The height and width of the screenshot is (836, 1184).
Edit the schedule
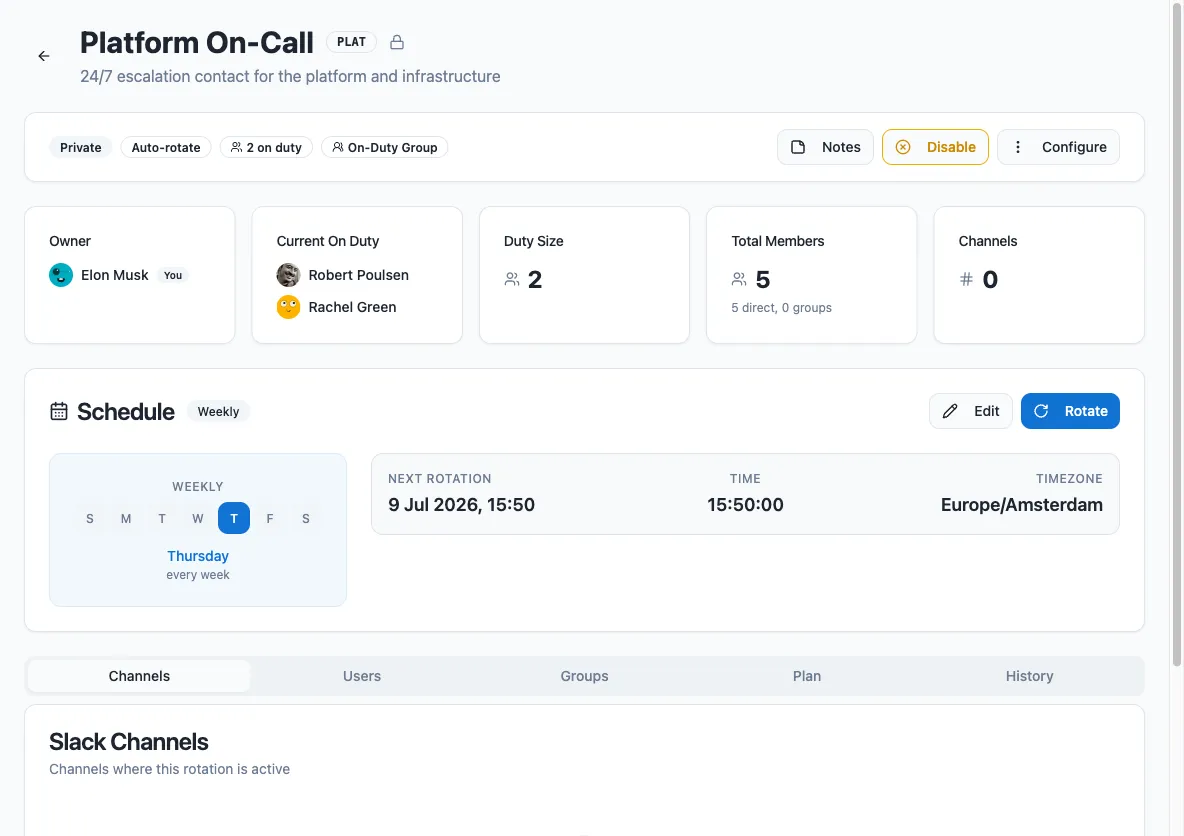[x=970, y=411]
